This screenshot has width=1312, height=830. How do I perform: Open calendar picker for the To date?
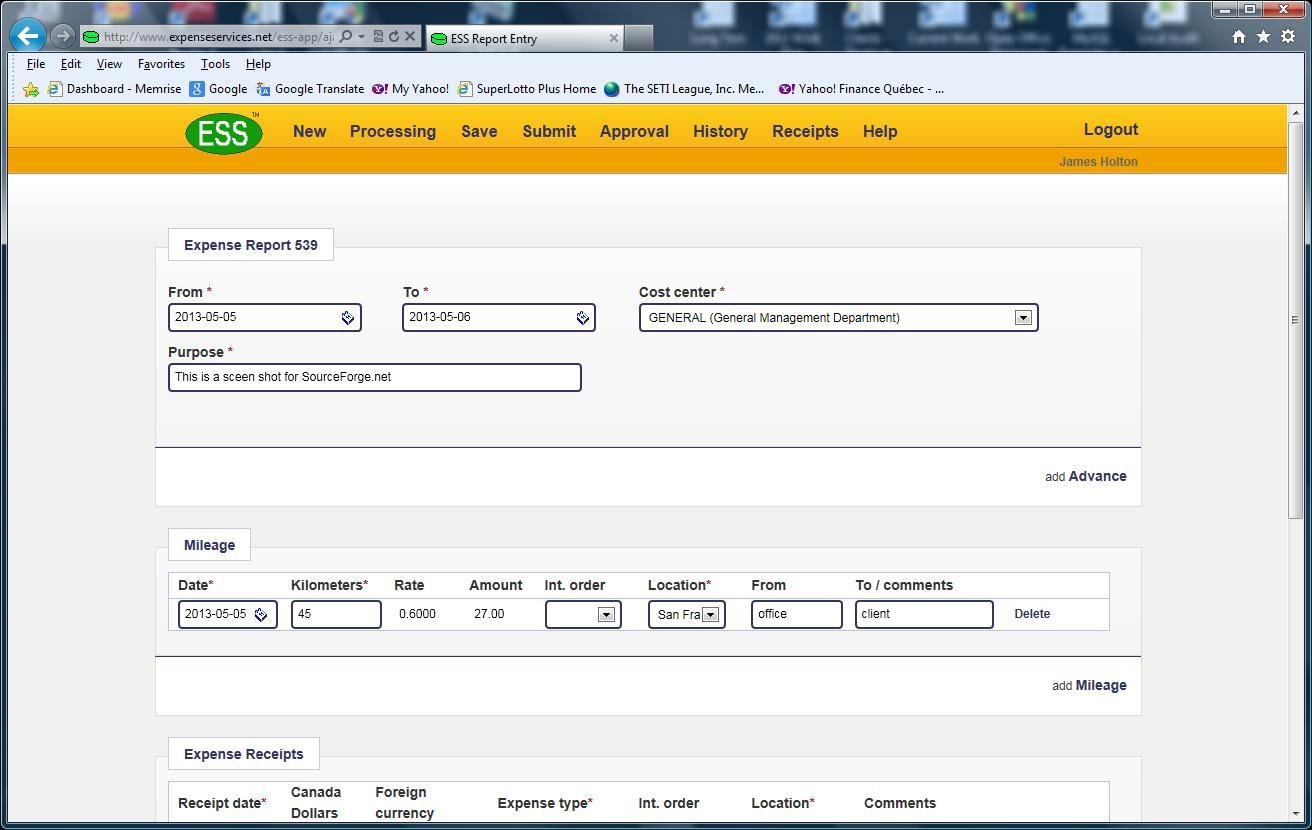[x=582, y=317]
